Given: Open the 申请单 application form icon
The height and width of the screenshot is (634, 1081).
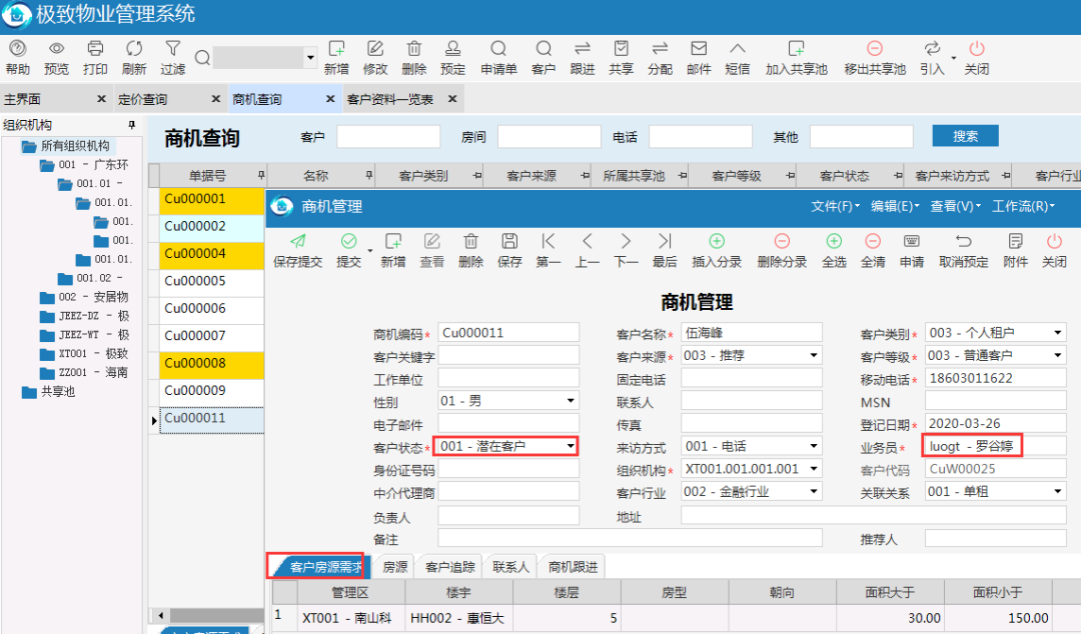Looking at the screenshot, I should coord(498,48).
